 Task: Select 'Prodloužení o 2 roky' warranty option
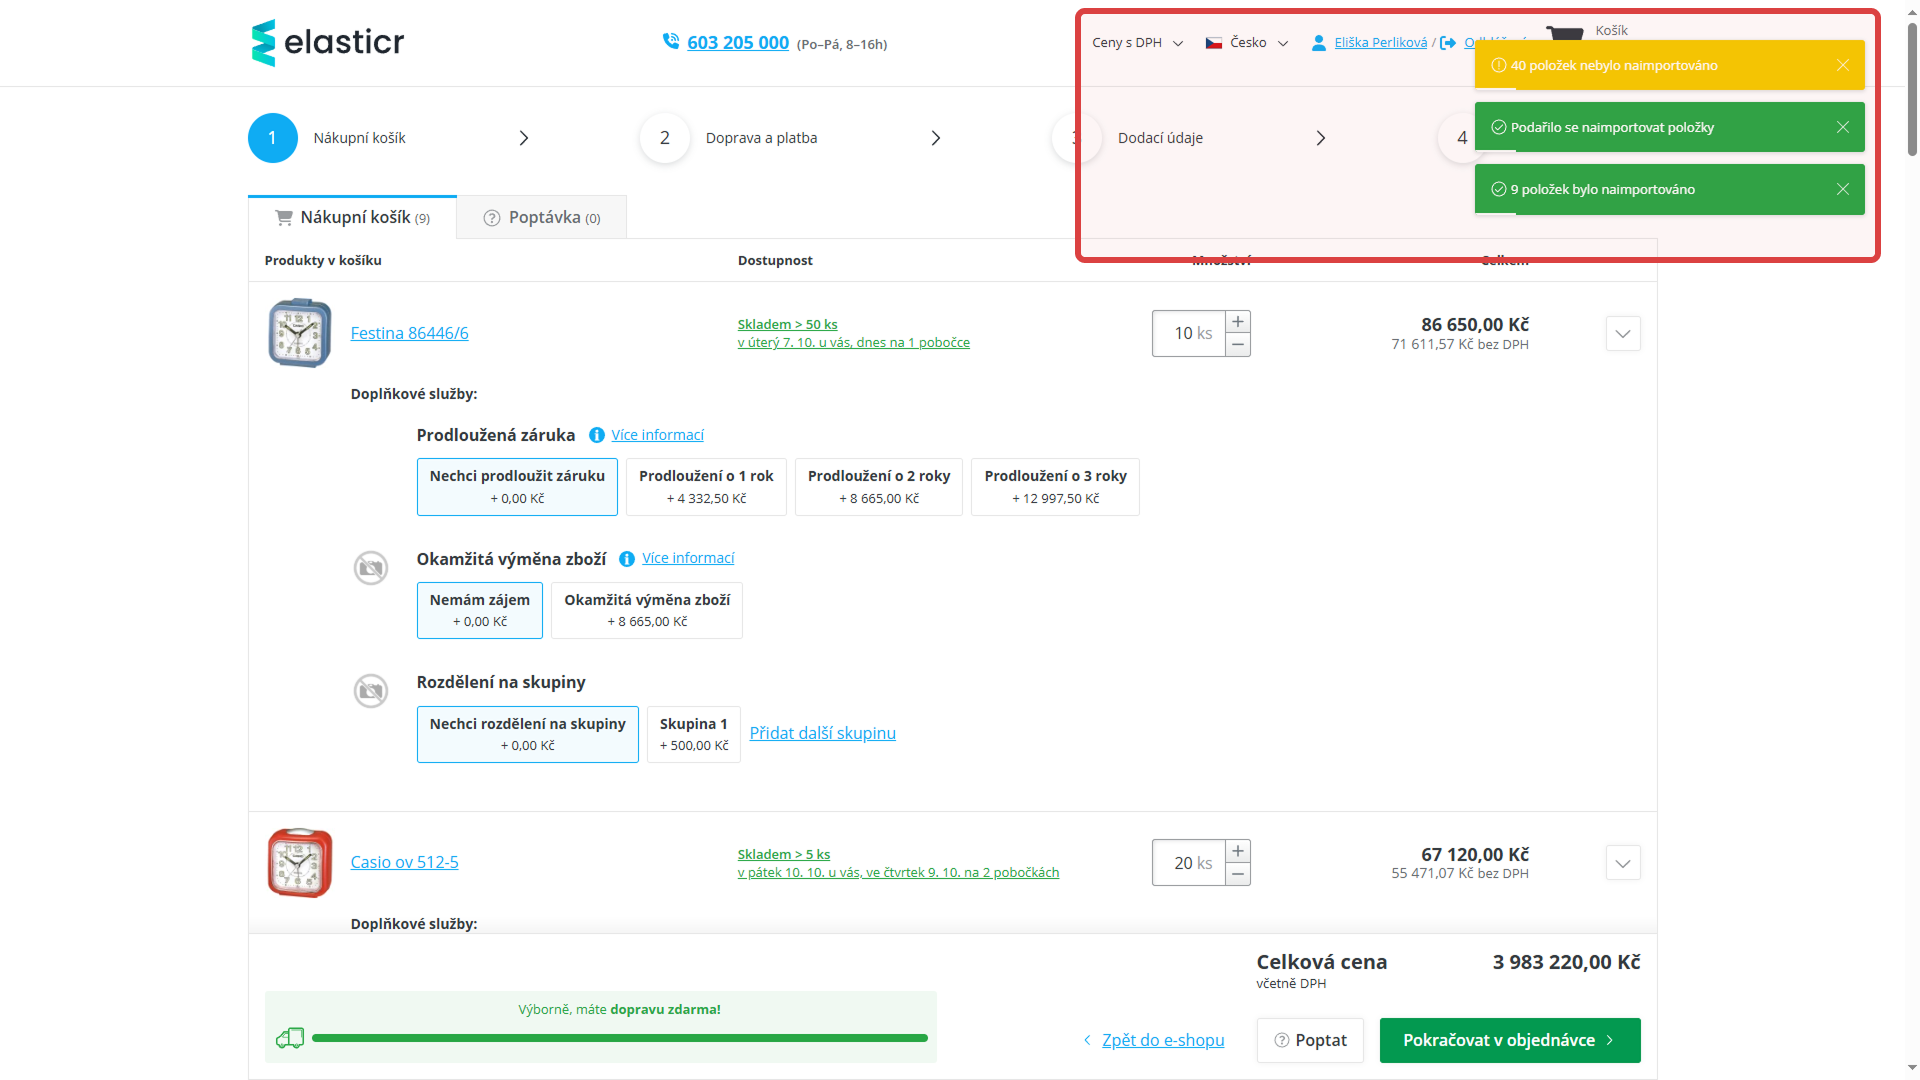pyautogui.click(x=878, y=487)
